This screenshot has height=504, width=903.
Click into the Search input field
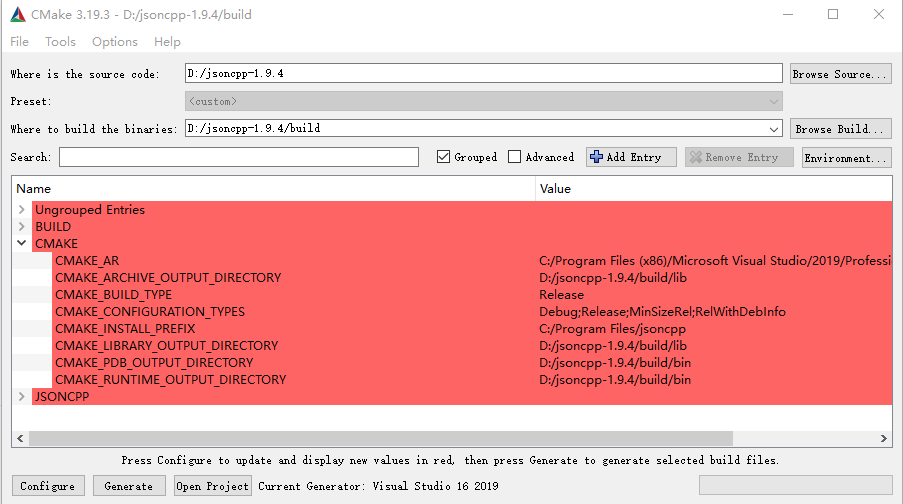click(x=238, y=157)
